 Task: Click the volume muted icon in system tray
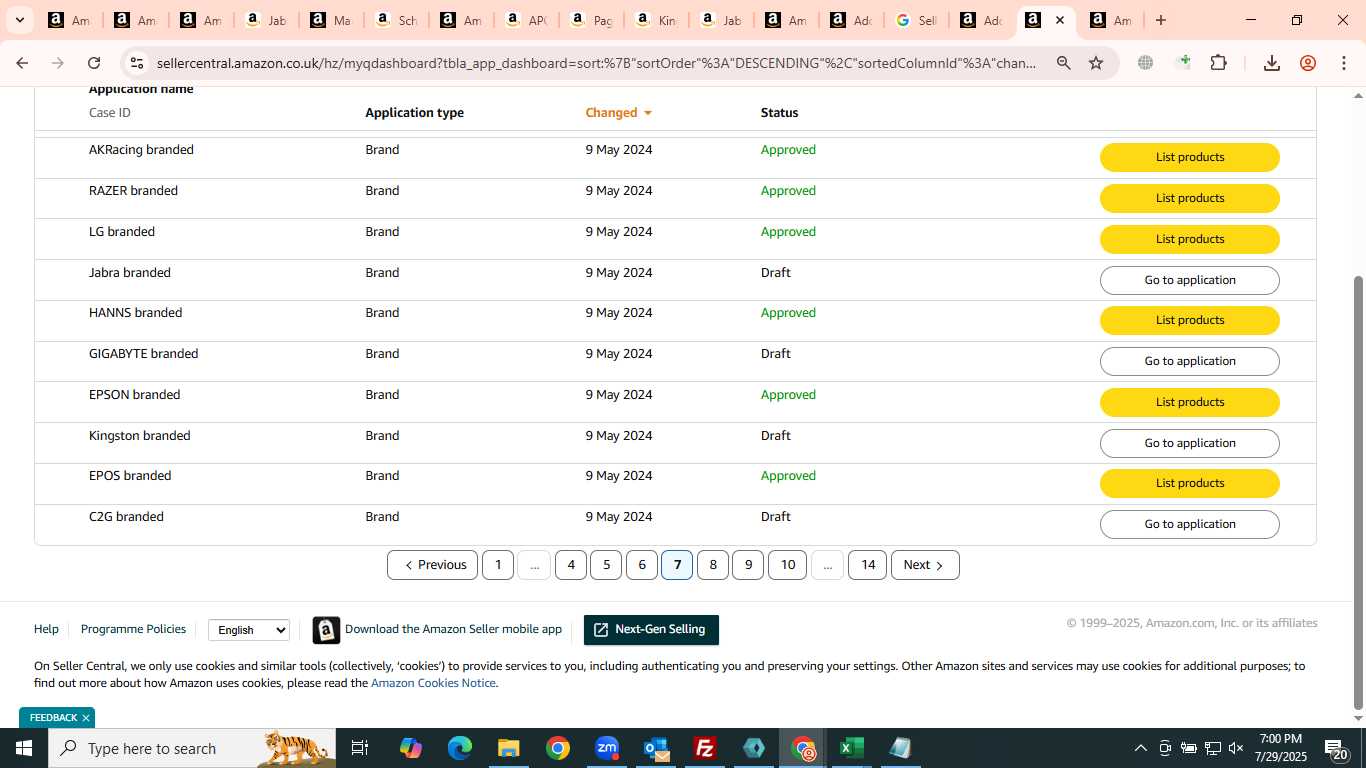point(1236,748)
